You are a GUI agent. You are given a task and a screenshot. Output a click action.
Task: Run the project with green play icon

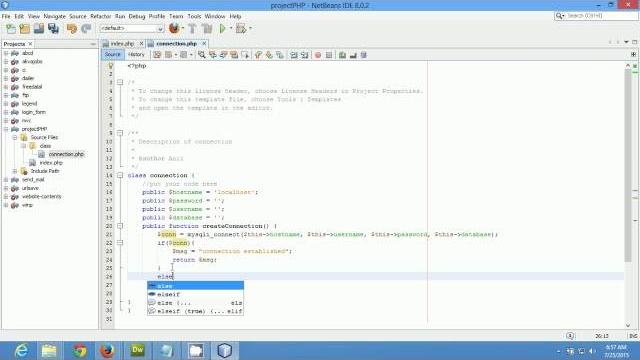(x=222, y=29)
